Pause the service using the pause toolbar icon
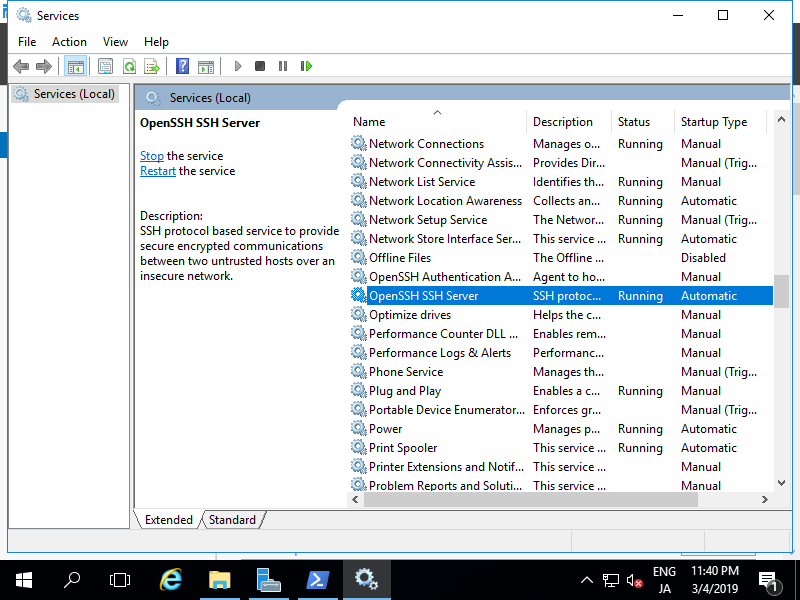800x600 pixels. tap(283, 66)
